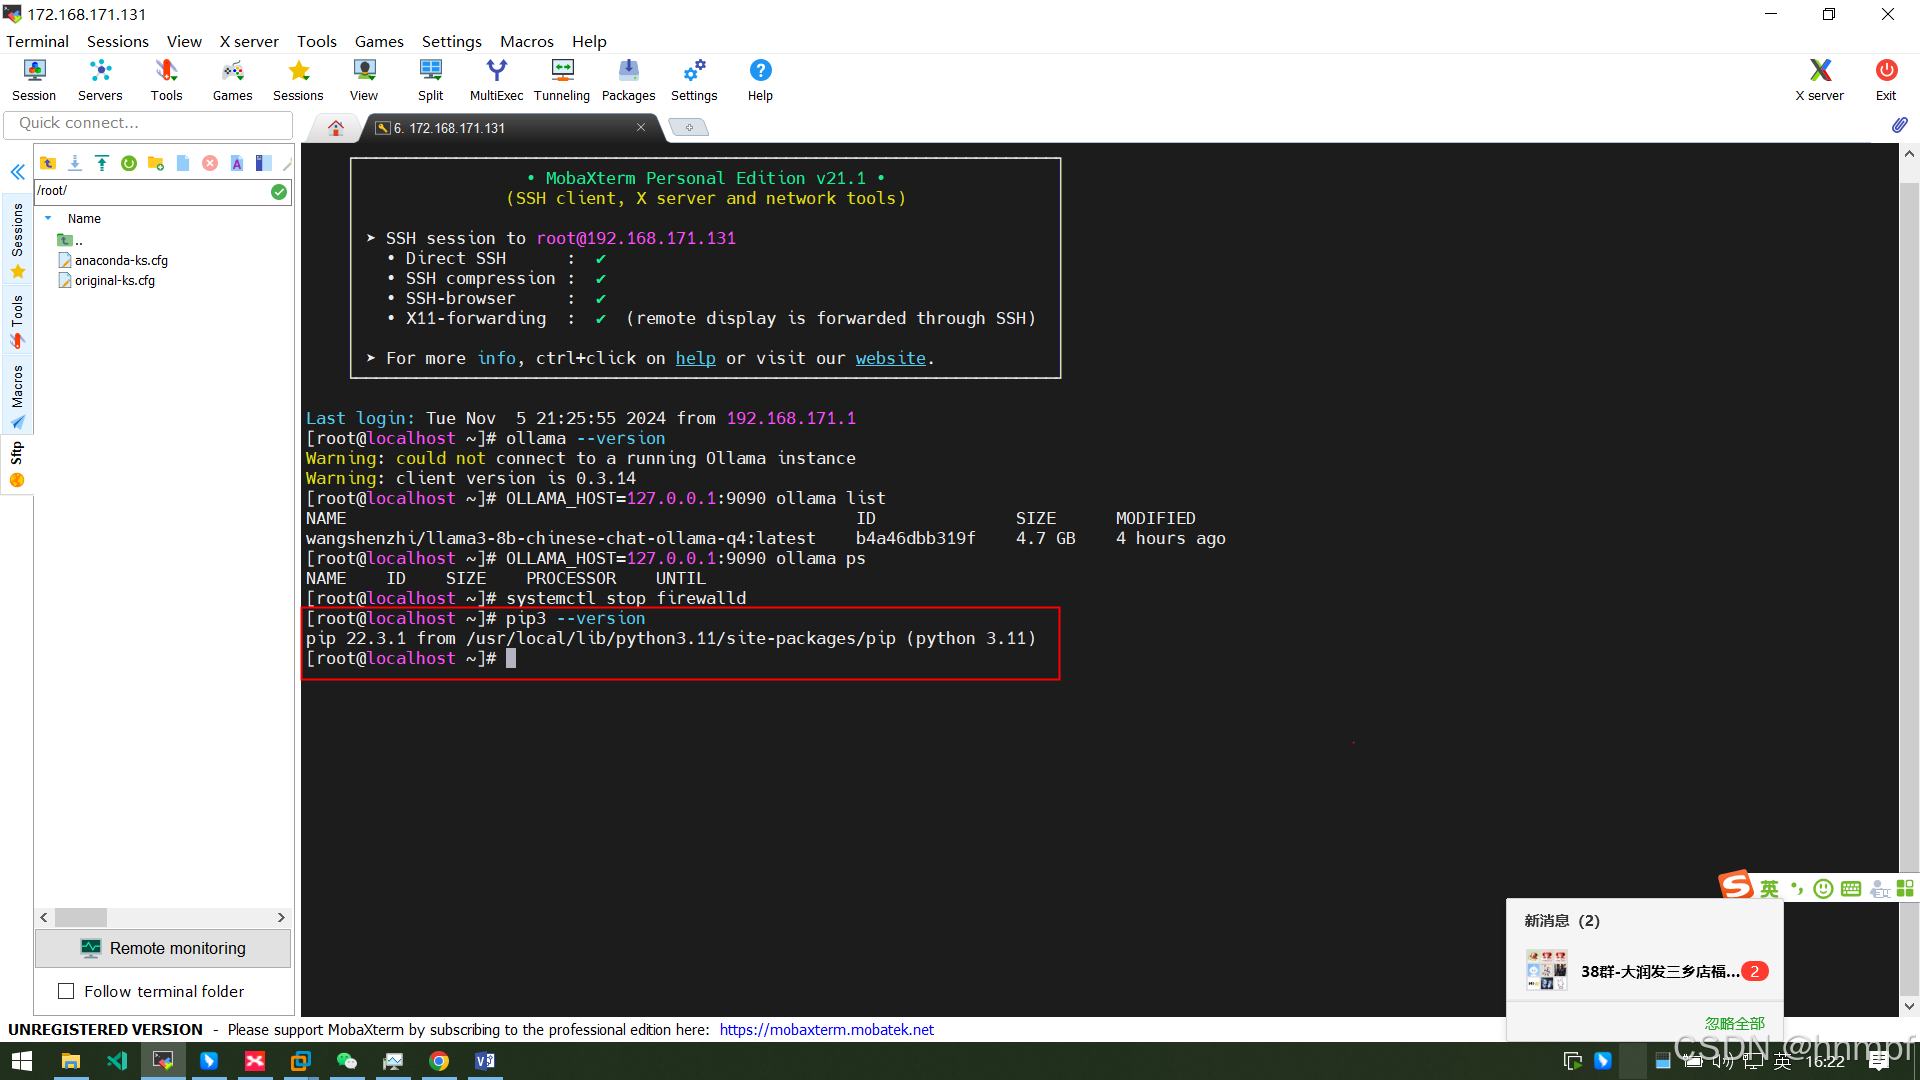The width and height of the screenshot is (1920, 1080).
Task: Open the mobaxterm.mobatek.net link
Action: click(x=826, y=1029)
